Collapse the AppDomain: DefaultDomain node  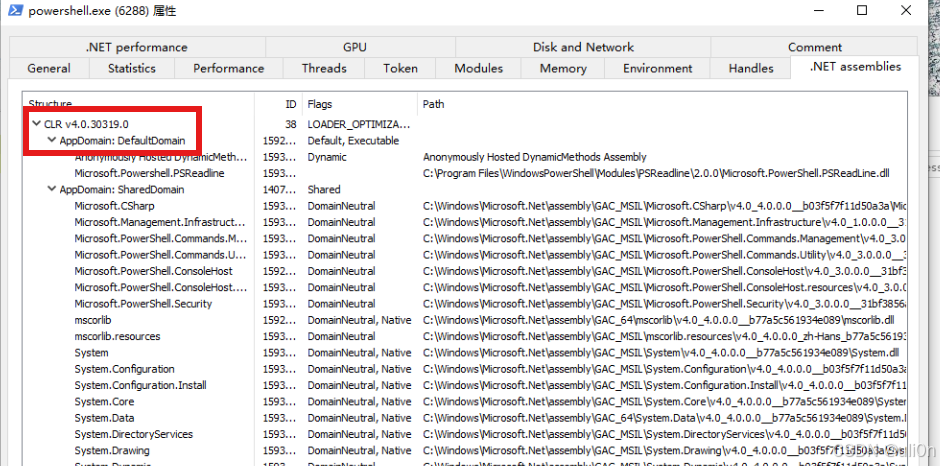tap(52, 141)
